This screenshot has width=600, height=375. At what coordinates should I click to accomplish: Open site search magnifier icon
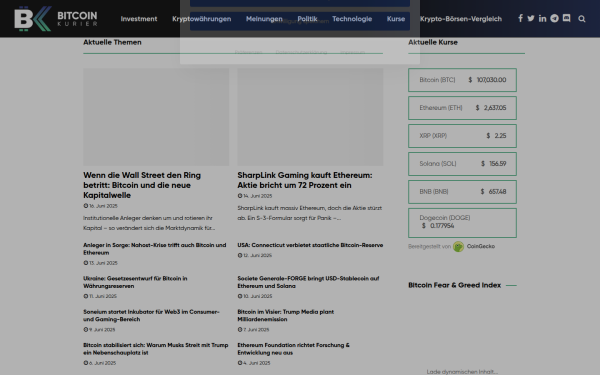(x=582, y=19)
